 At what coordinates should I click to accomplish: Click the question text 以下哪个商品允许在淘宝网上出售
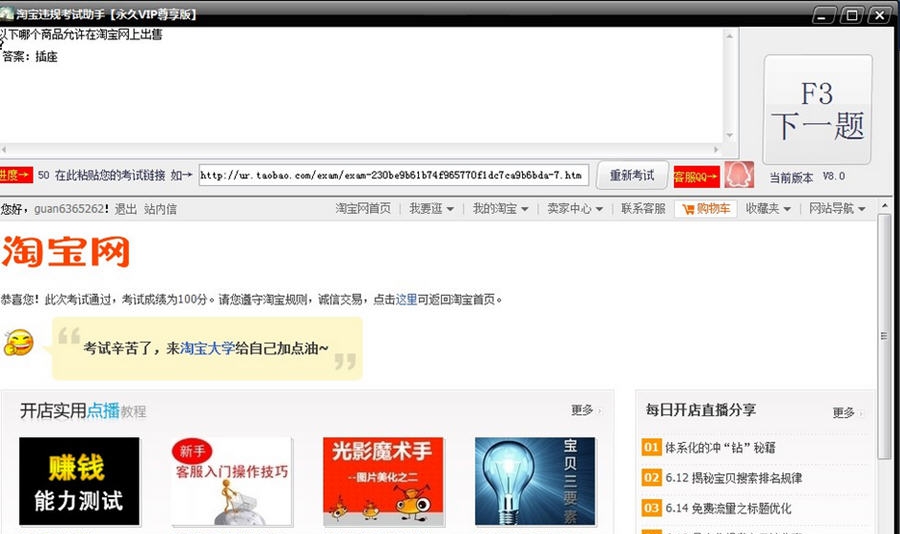pos(81,34)
